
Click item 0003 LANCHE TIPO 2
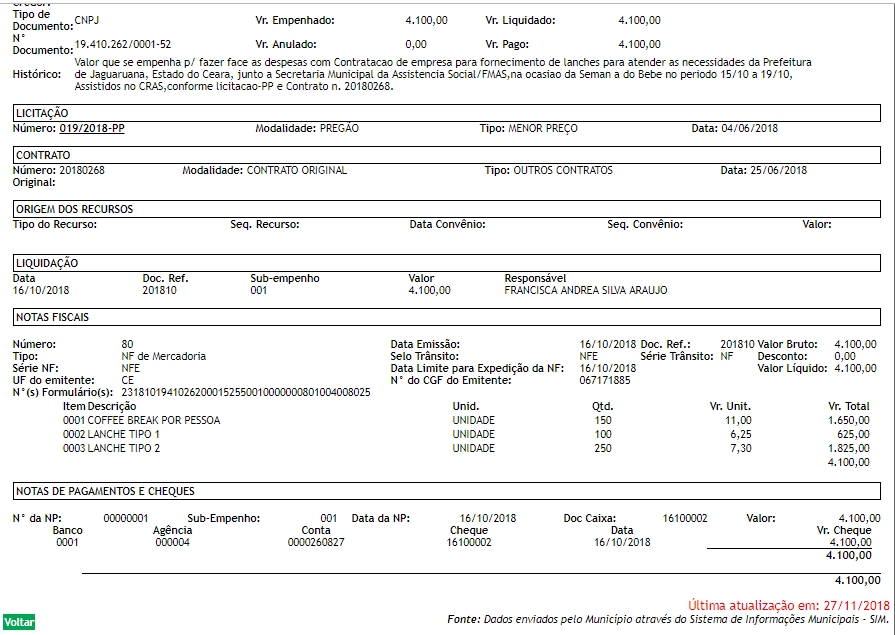pos(111,448)
